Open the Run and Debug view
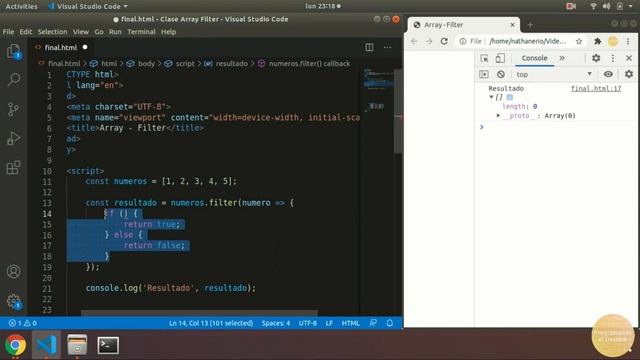The height and width of the screenshot is (360, 640). coord(13,138)
